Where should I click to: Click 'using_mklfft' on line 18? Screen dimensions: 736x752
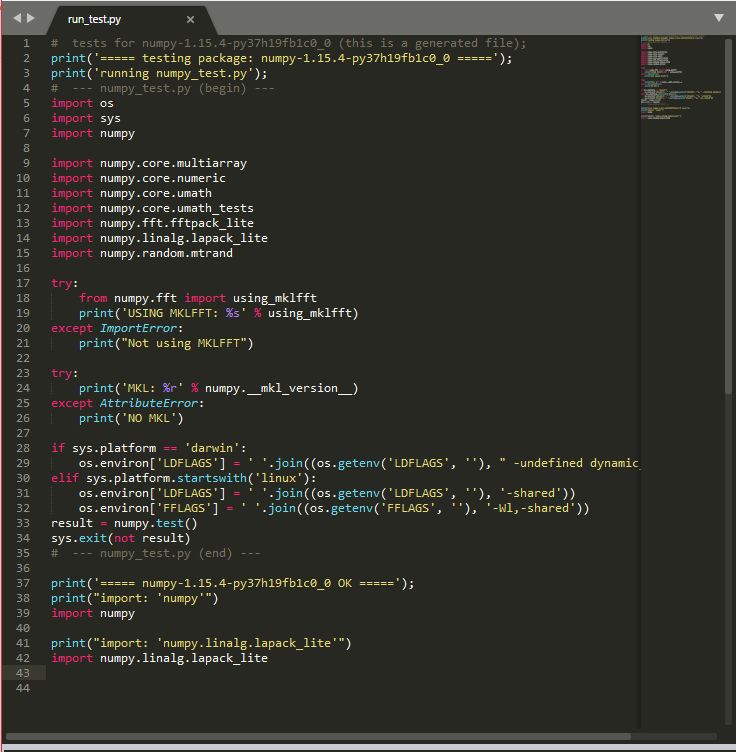point(275,298)
